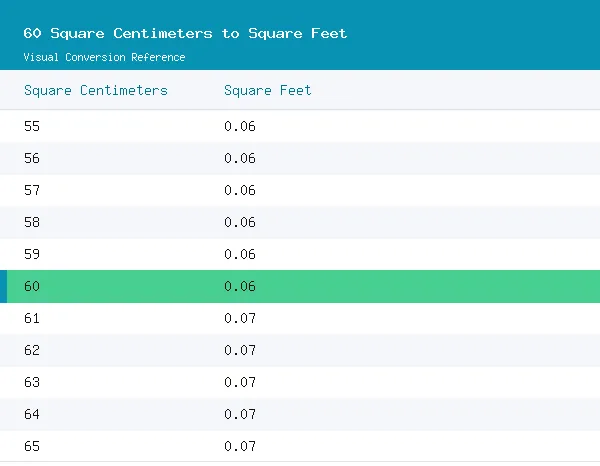Viewport: 600px width, 466px height.
Task: Click the title '60 Square Centimeters to Square Feet'
Action: tap(185, 33)
